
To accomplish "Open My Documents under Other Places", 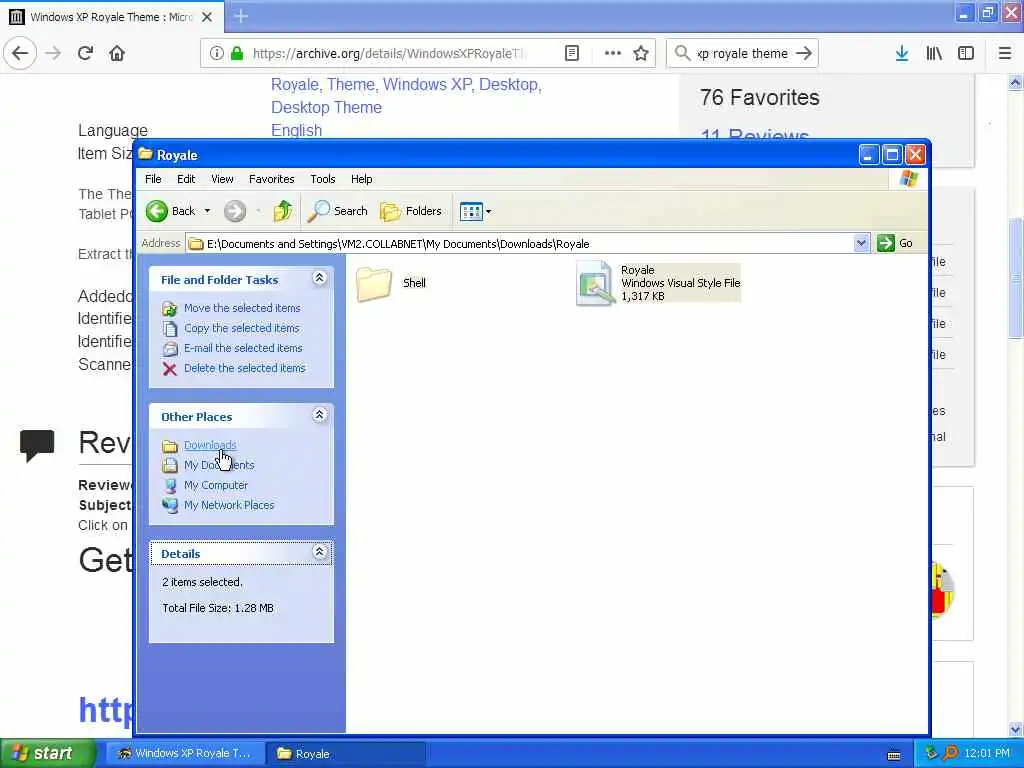I will (x=219, y=465).
